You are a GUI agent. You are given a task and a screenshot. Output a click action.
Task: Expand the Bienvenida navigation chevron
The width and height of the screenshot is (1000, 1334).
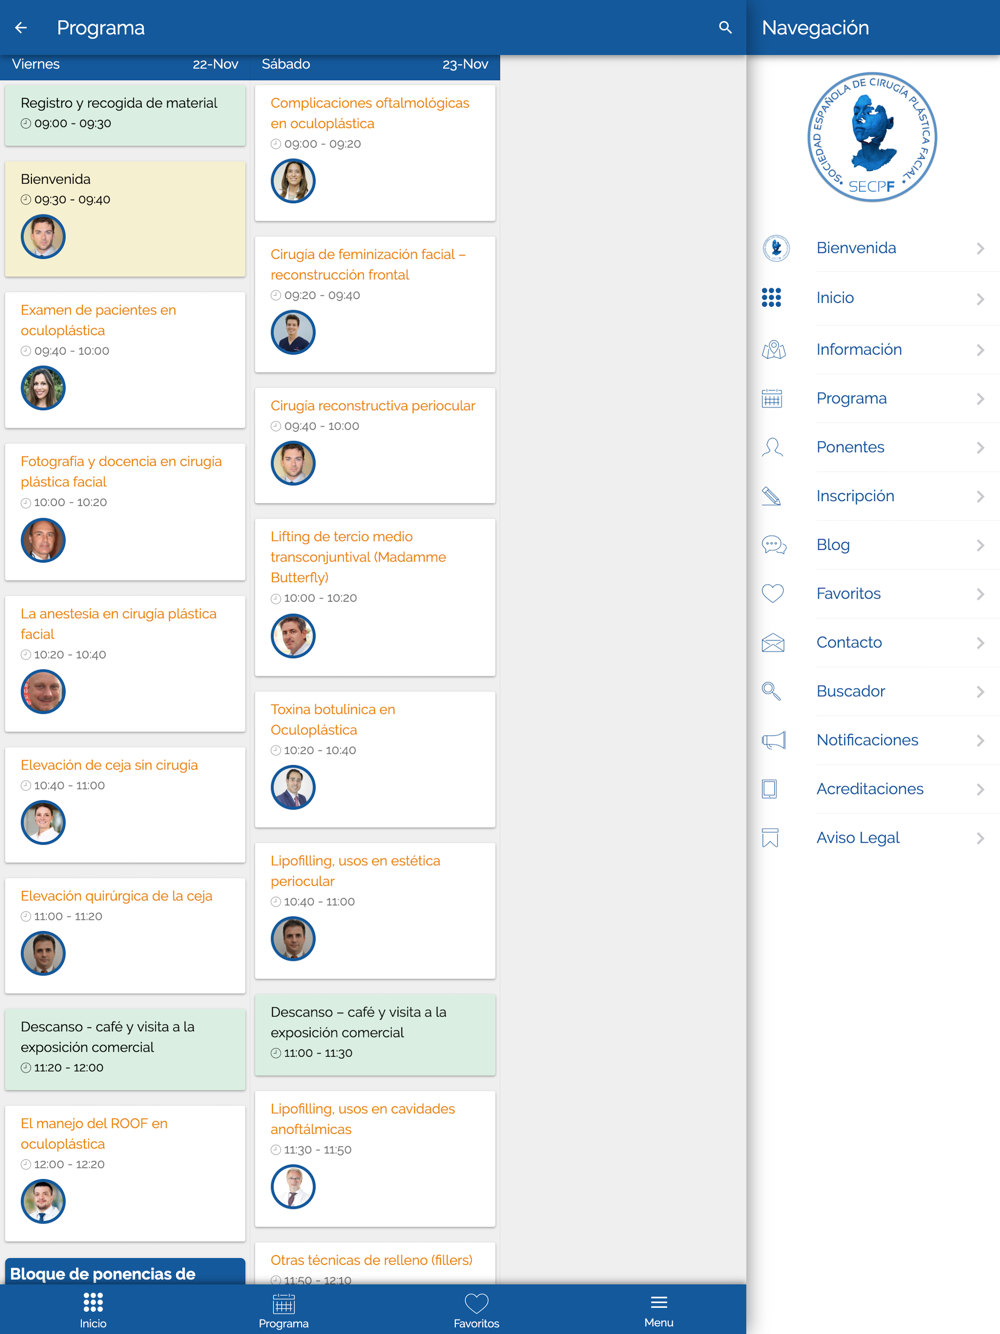tap(980, 249)
